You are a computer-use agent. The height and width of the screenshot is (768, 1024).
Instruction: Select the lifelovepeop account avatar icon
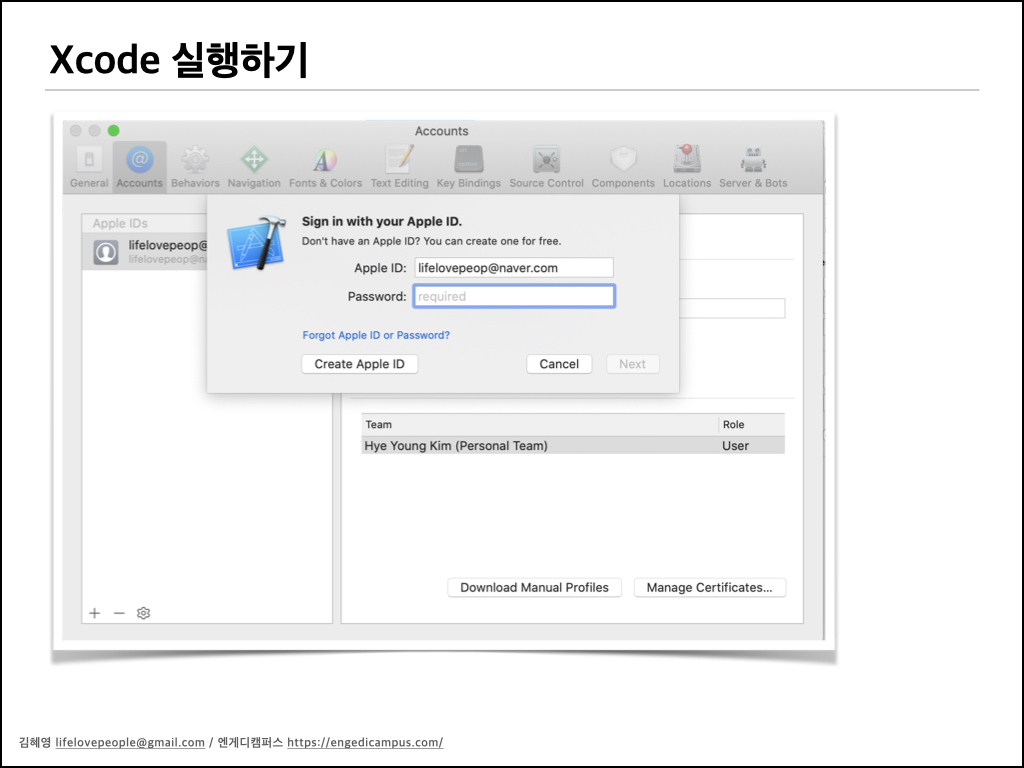tap(106, 252)
